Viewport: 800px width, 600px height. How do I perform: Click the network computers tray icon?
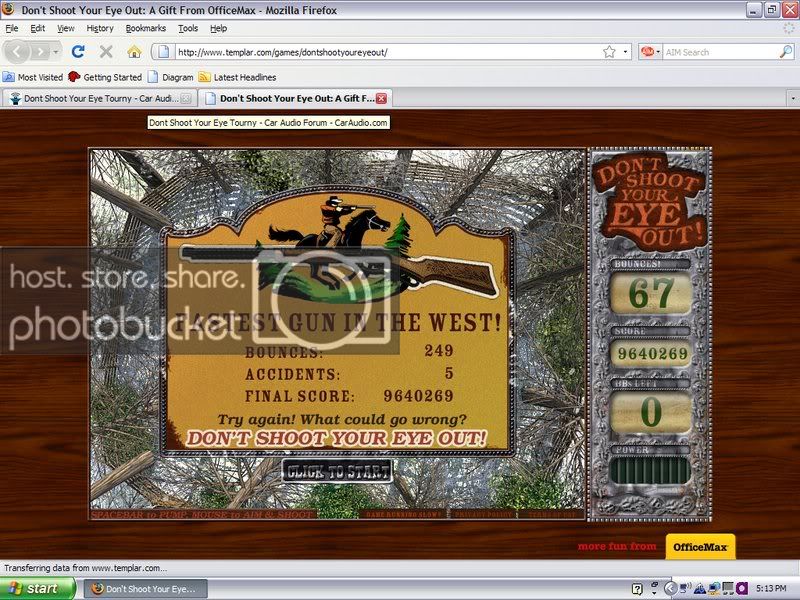coord(714,589)
